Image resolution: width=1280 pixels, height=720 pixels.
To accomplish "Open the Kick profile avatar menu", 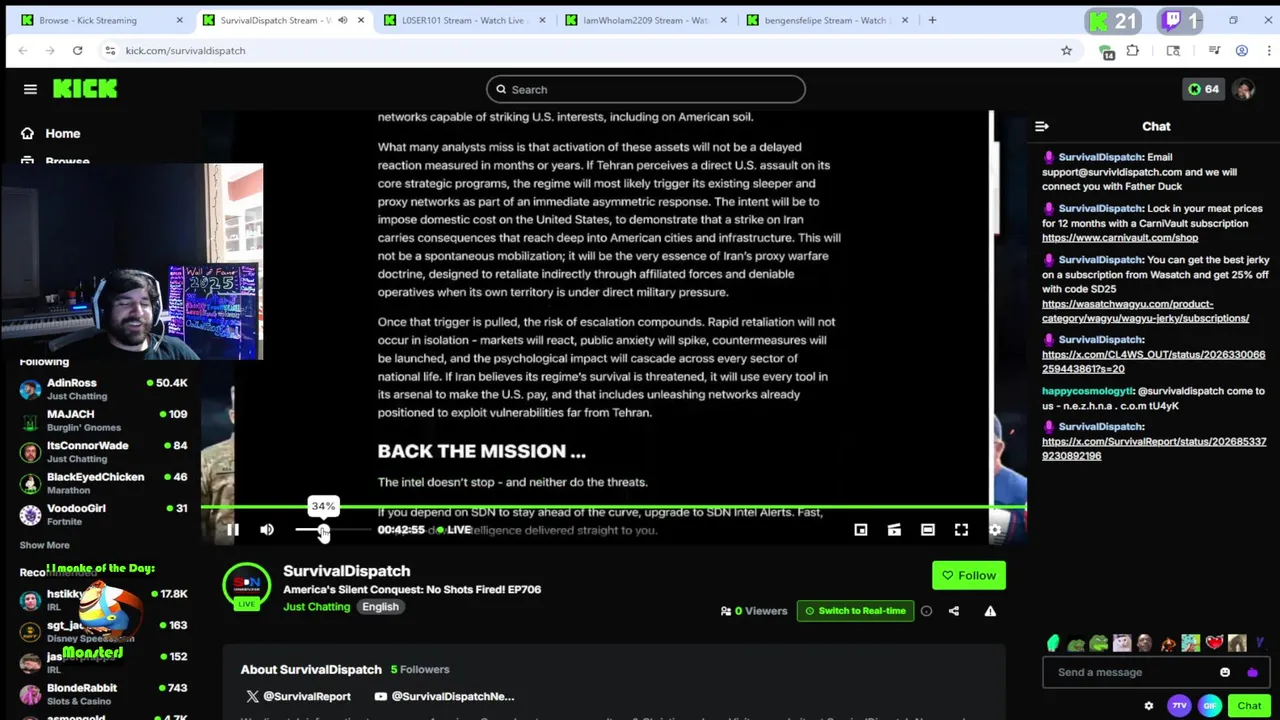I will 1244,89.
